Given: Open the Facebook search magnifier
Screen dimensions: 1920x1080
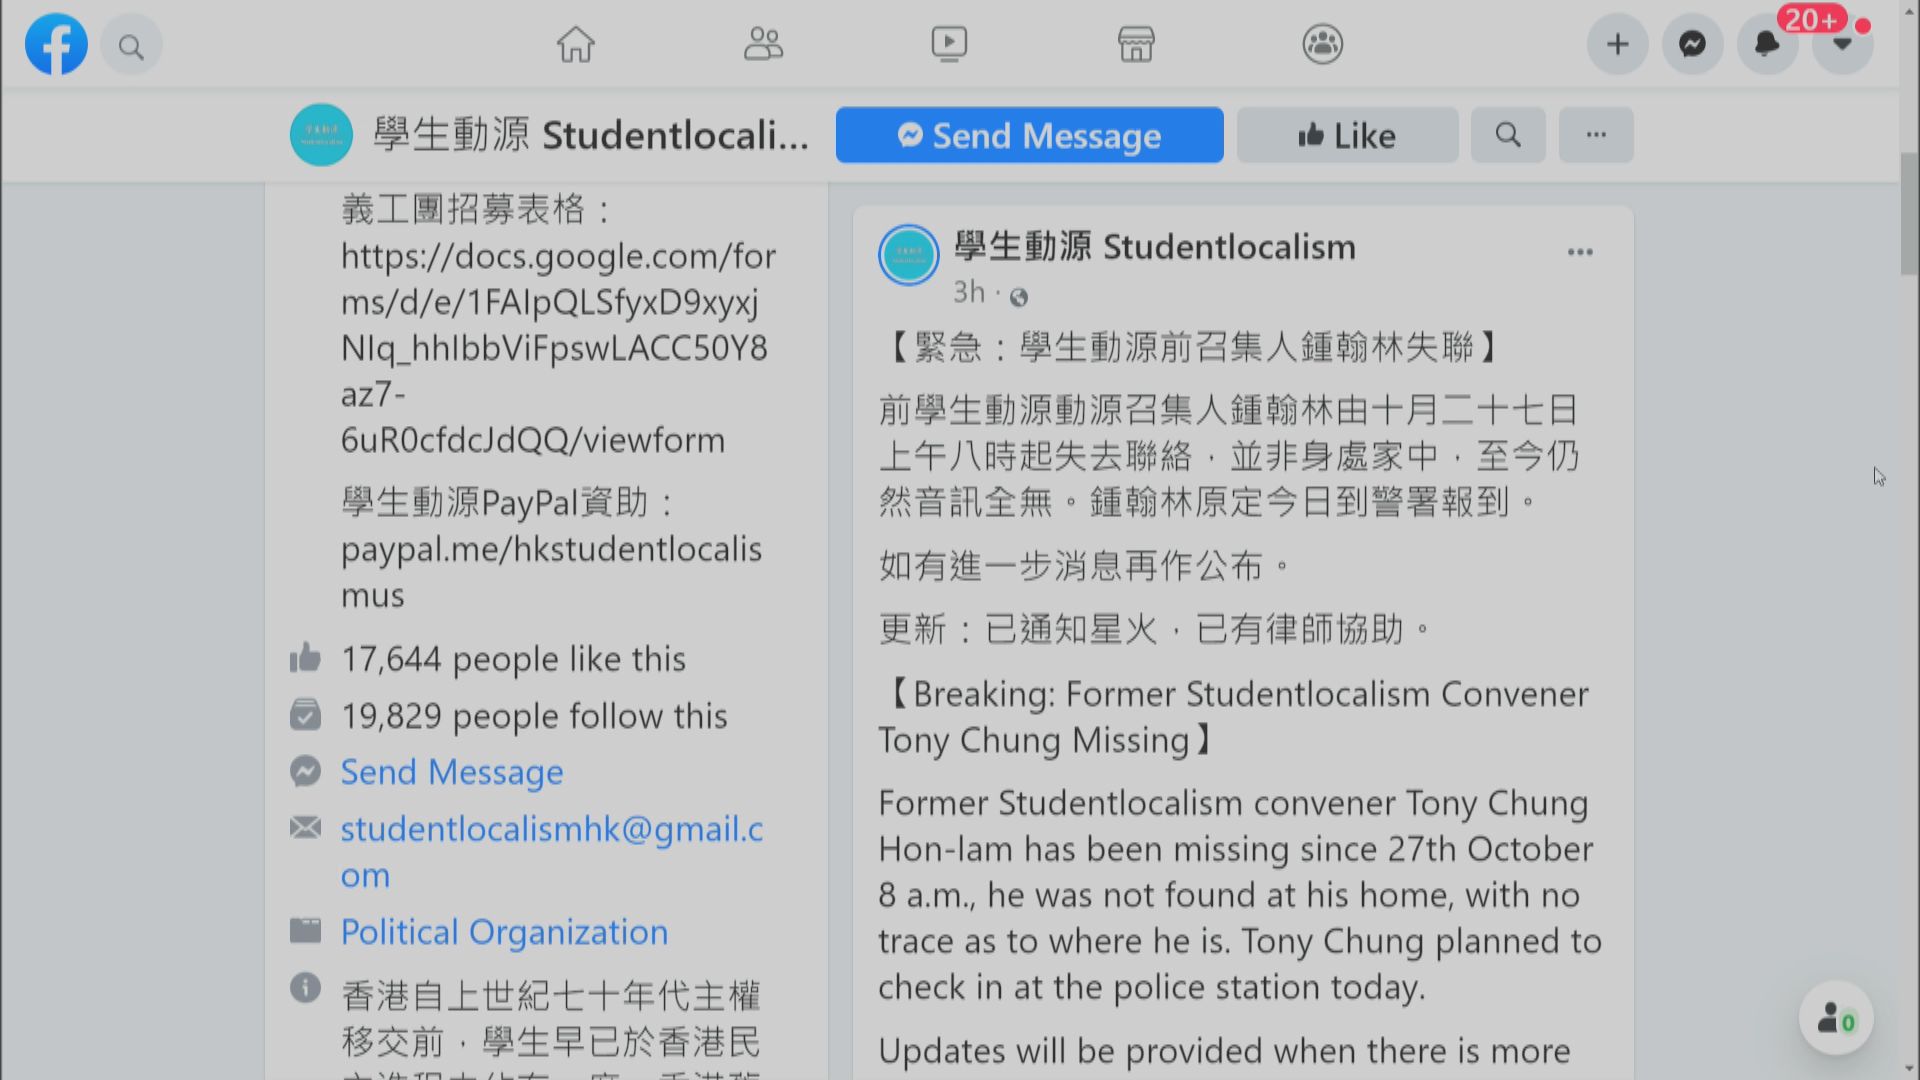Looking at the screenshot, I should (x=131, y=46).
